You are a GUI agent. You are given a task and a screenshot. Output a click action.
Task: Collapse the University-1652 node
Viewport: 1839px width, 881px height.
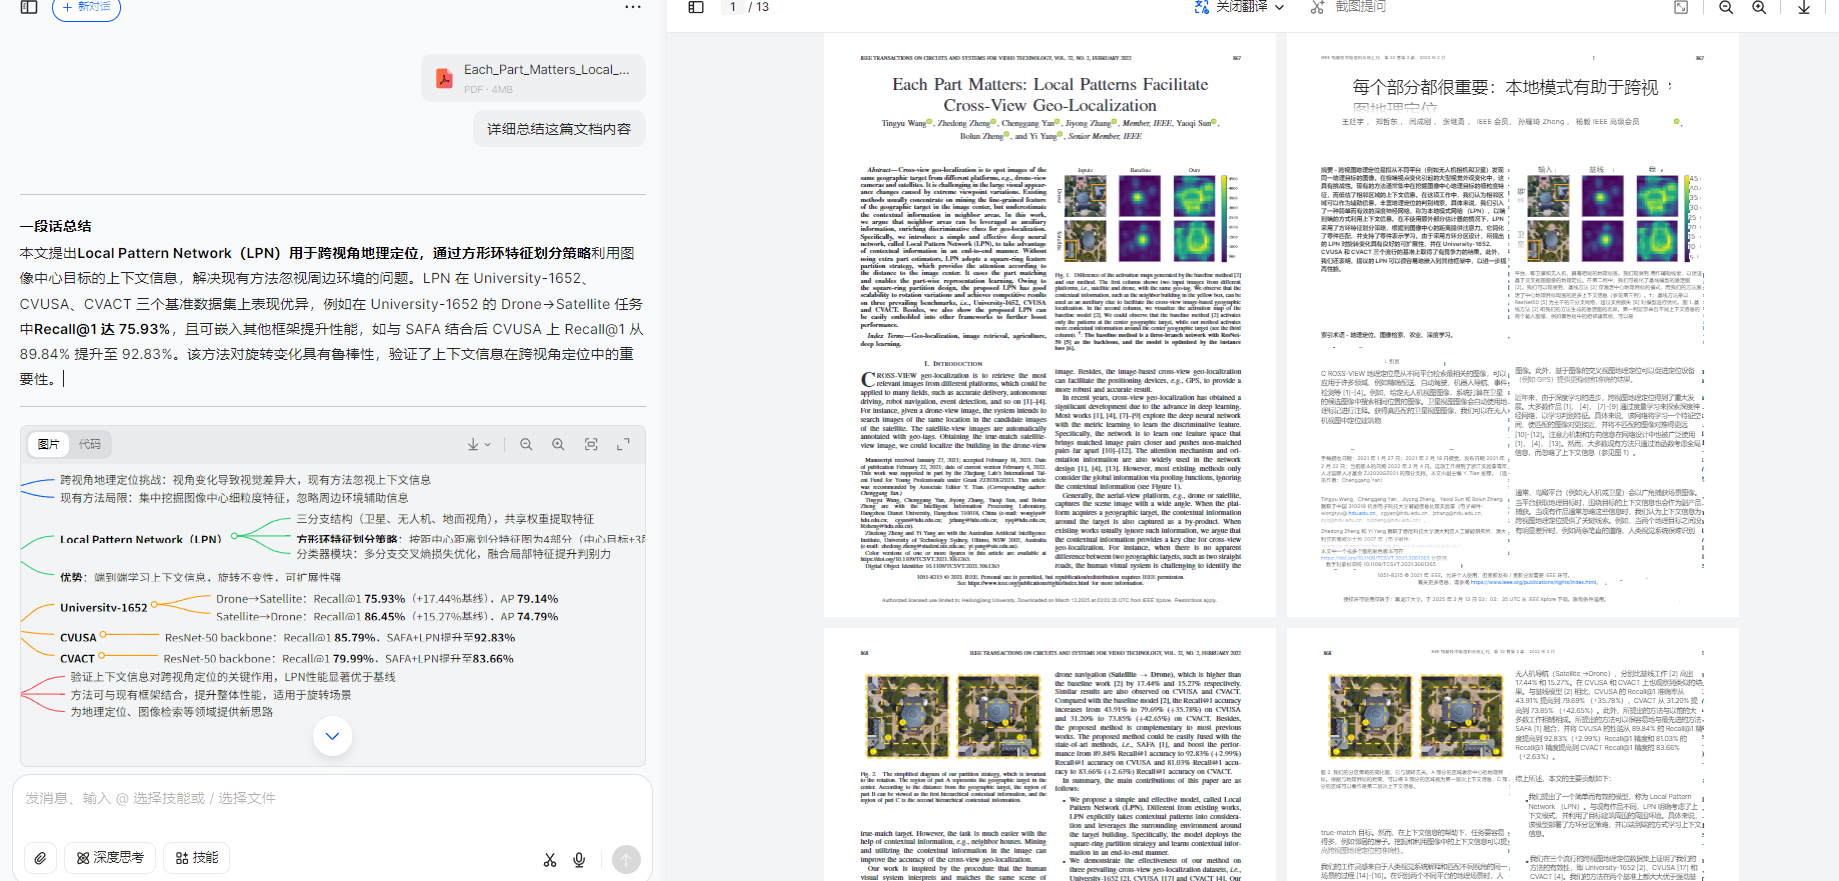pos(155,605)
